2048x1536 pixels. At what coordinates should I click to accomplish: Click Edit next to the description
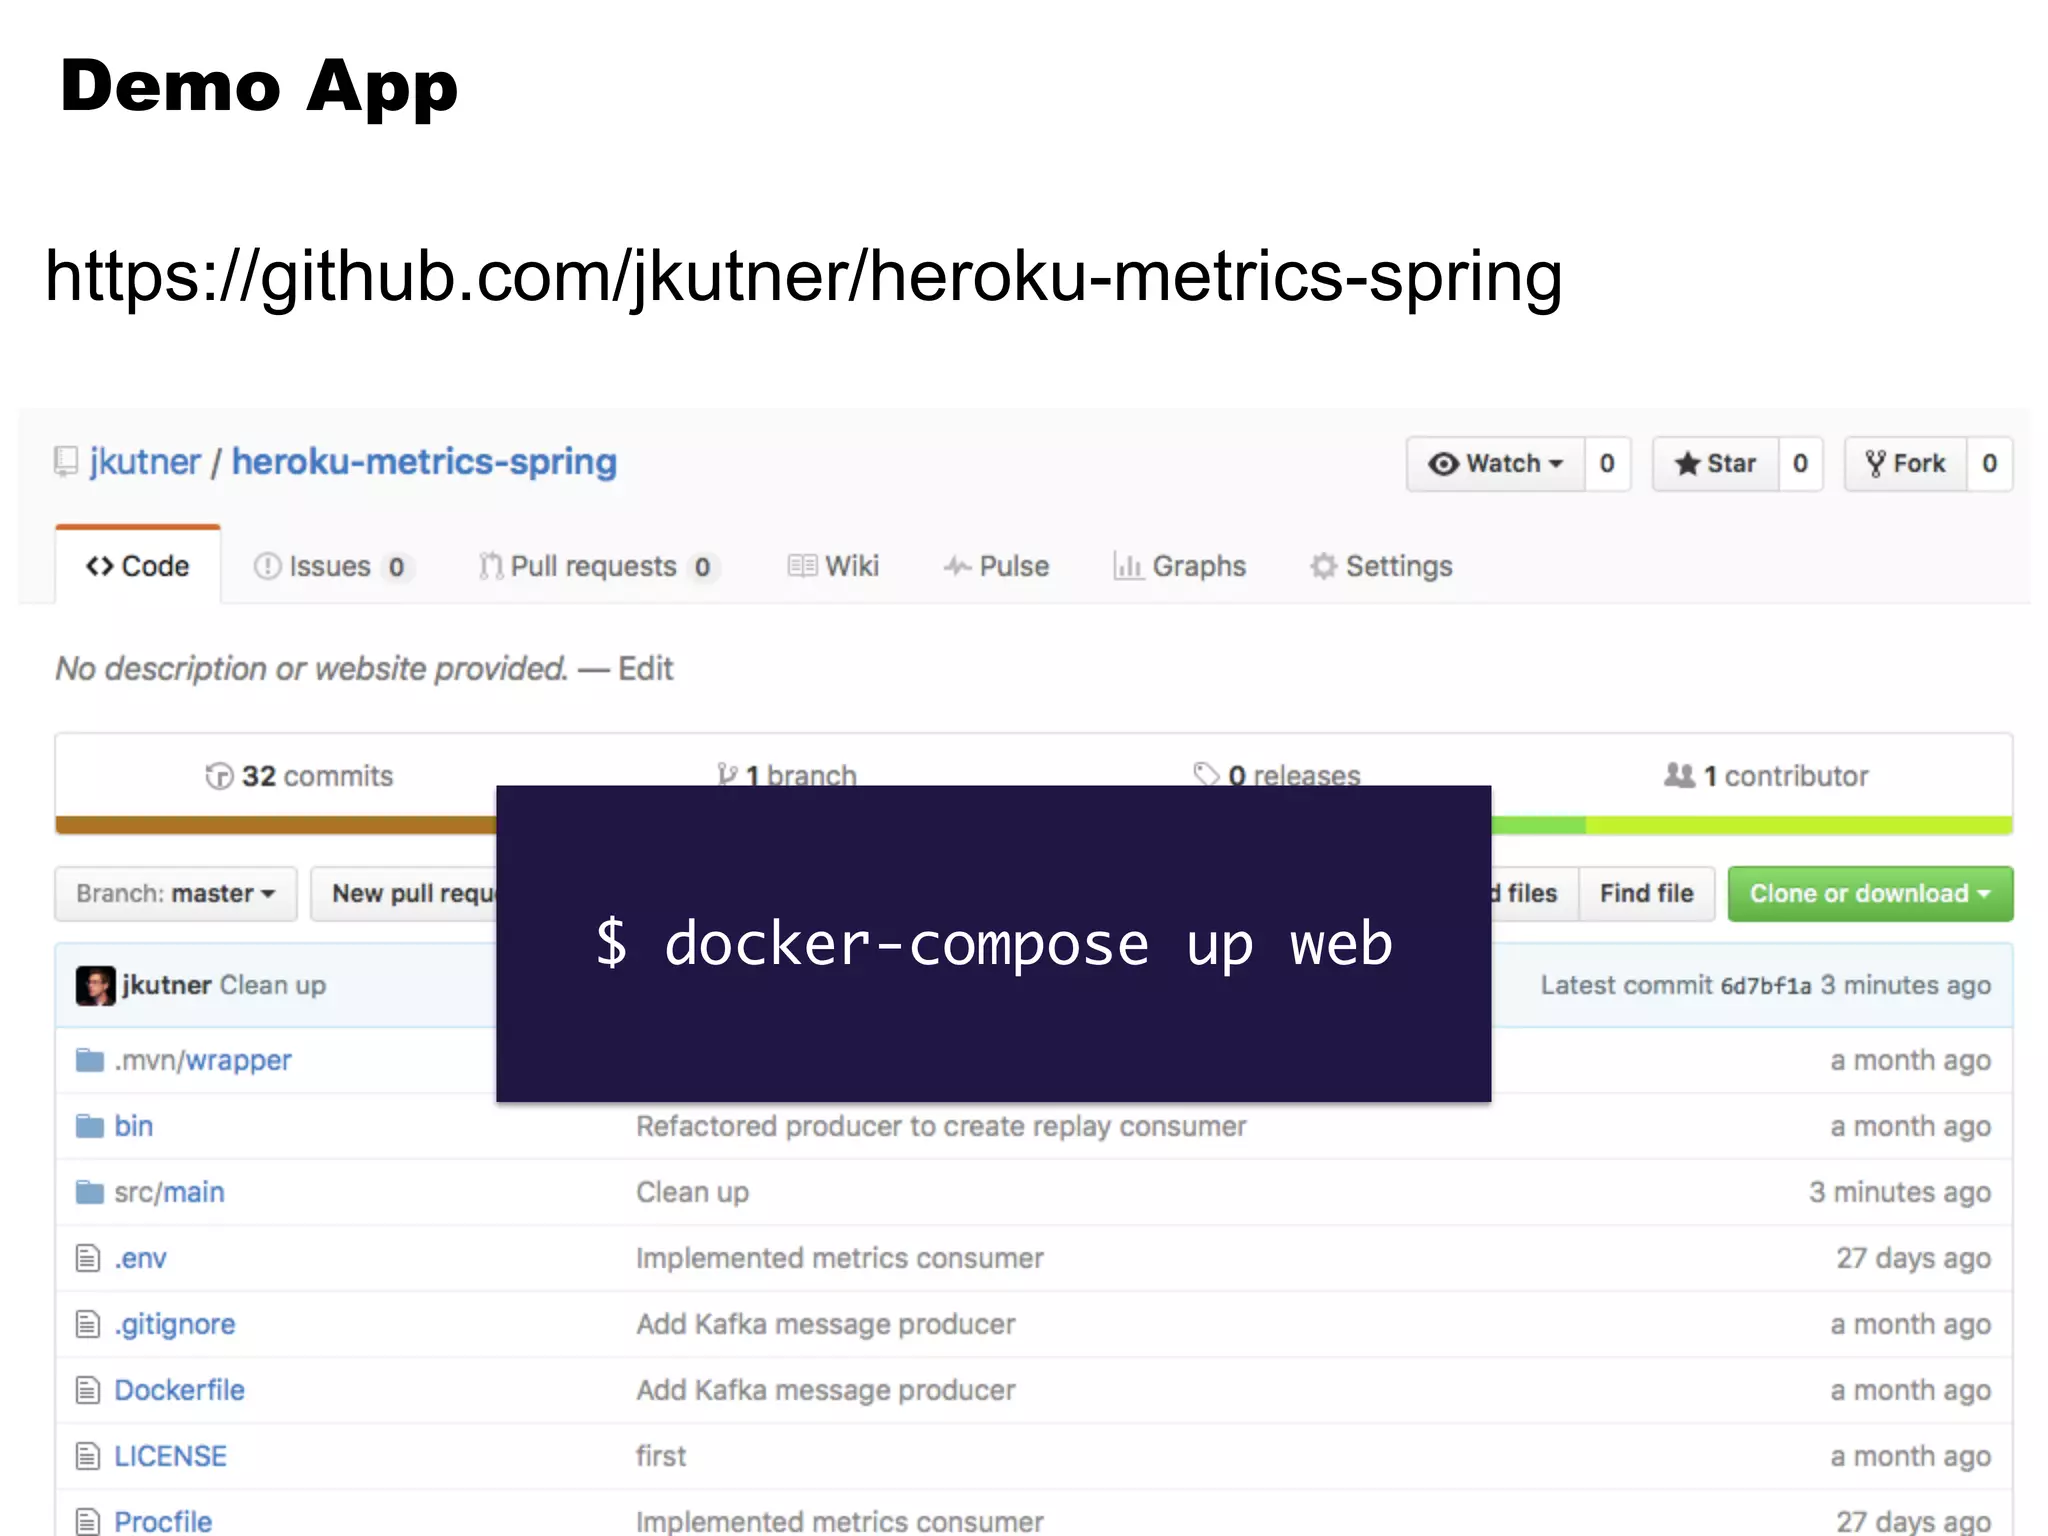tap(645, 668)
